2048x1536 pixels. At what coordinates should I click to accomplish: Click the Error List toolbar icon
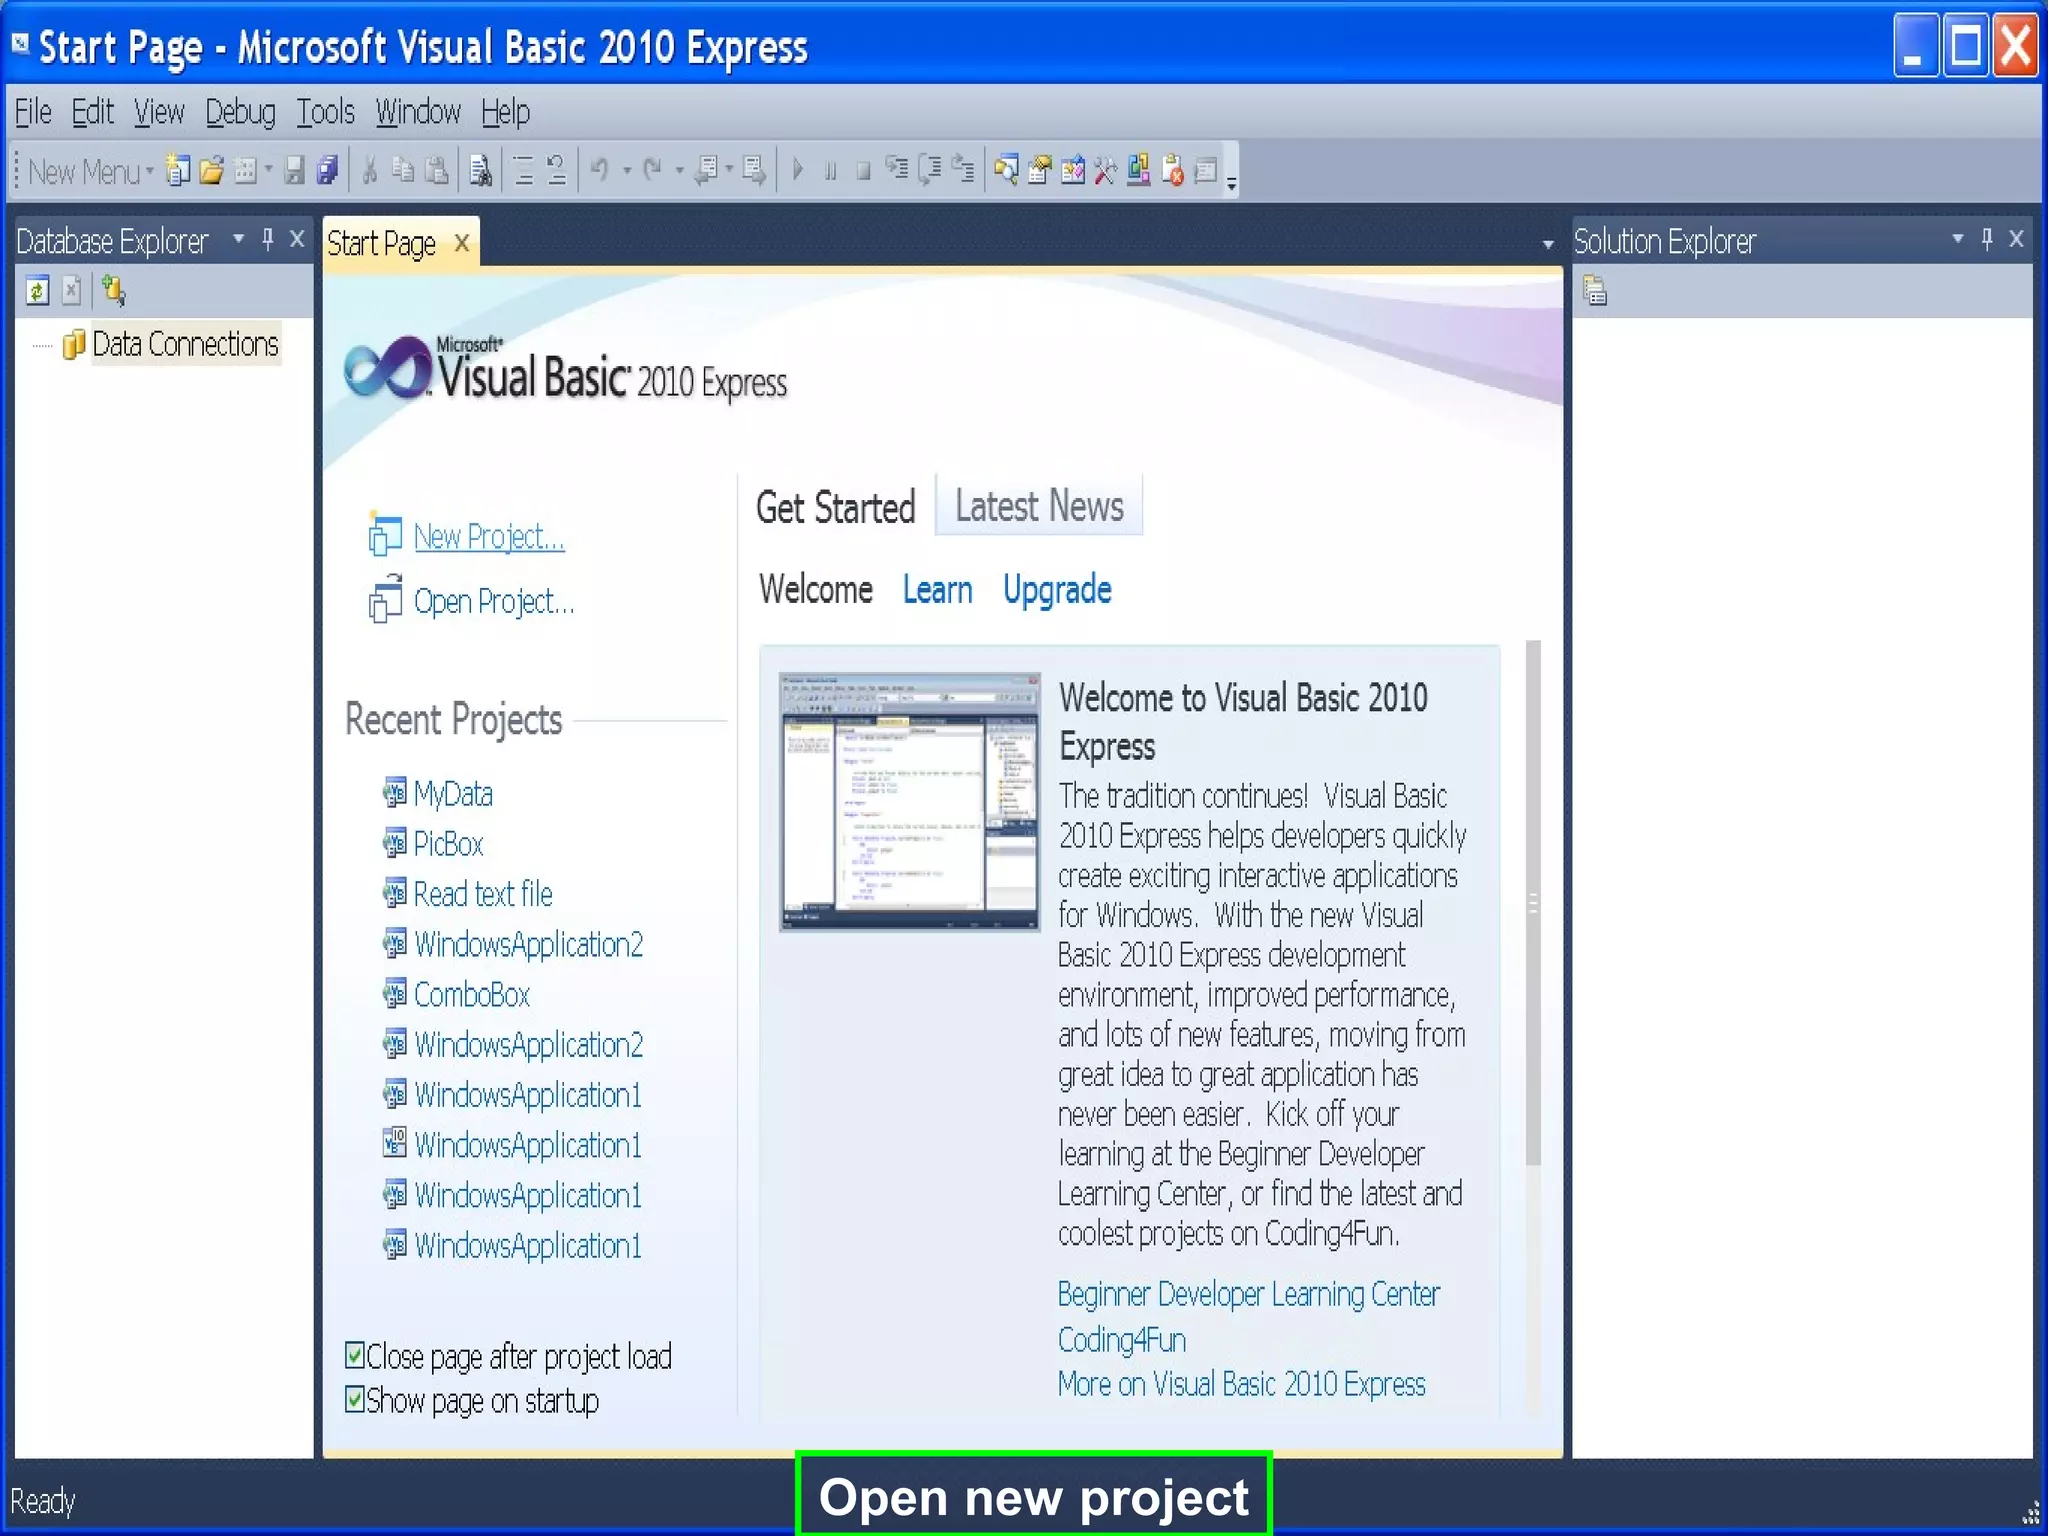pos(1172,171)
